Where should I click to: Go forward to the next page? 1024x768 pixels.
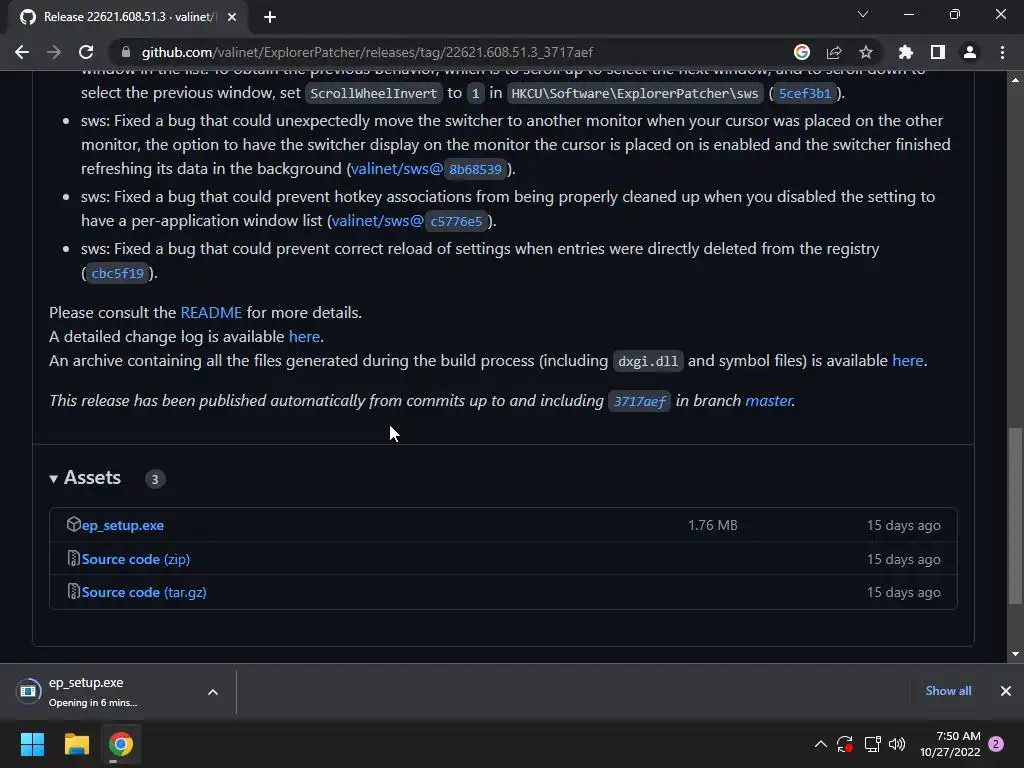[x=54, y=52]
